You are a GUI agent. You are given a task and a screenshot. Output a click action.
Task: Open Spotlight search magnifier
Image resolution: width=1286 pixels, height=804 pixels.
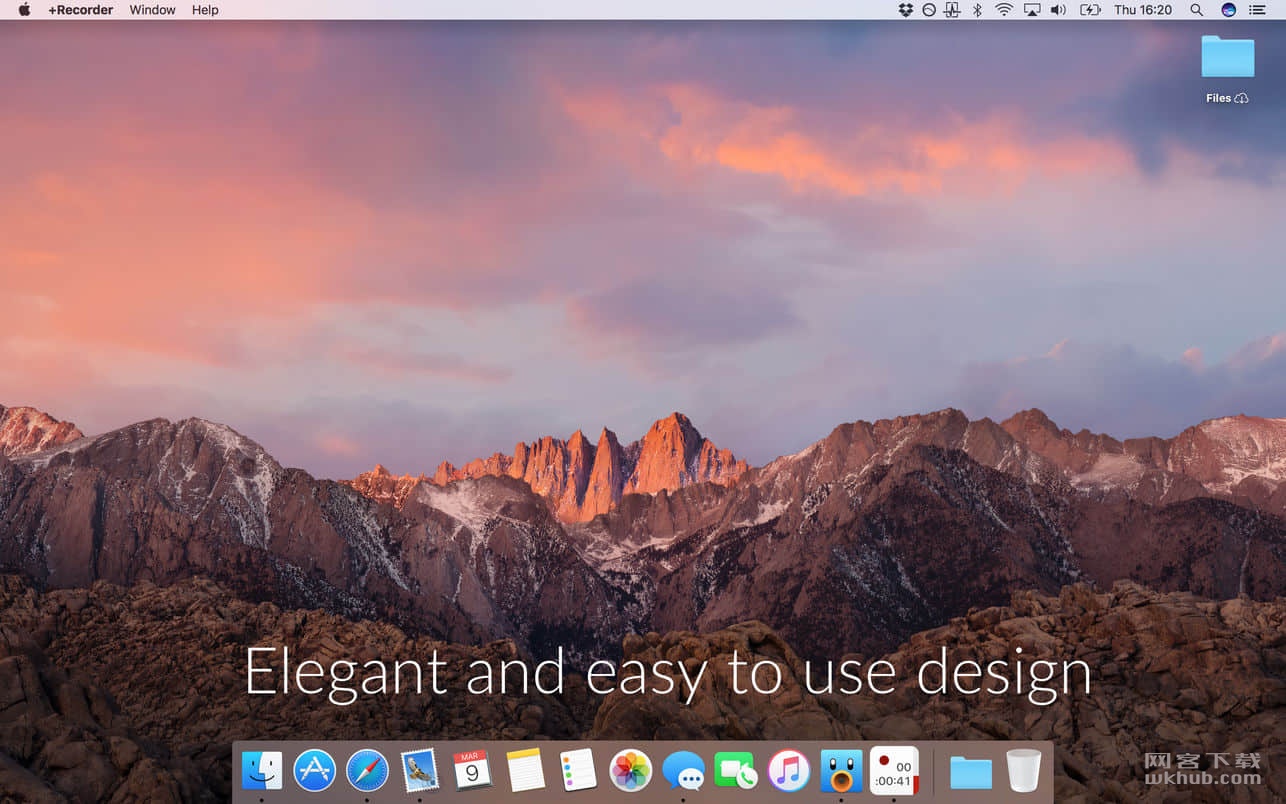(x=1196, y=10)
